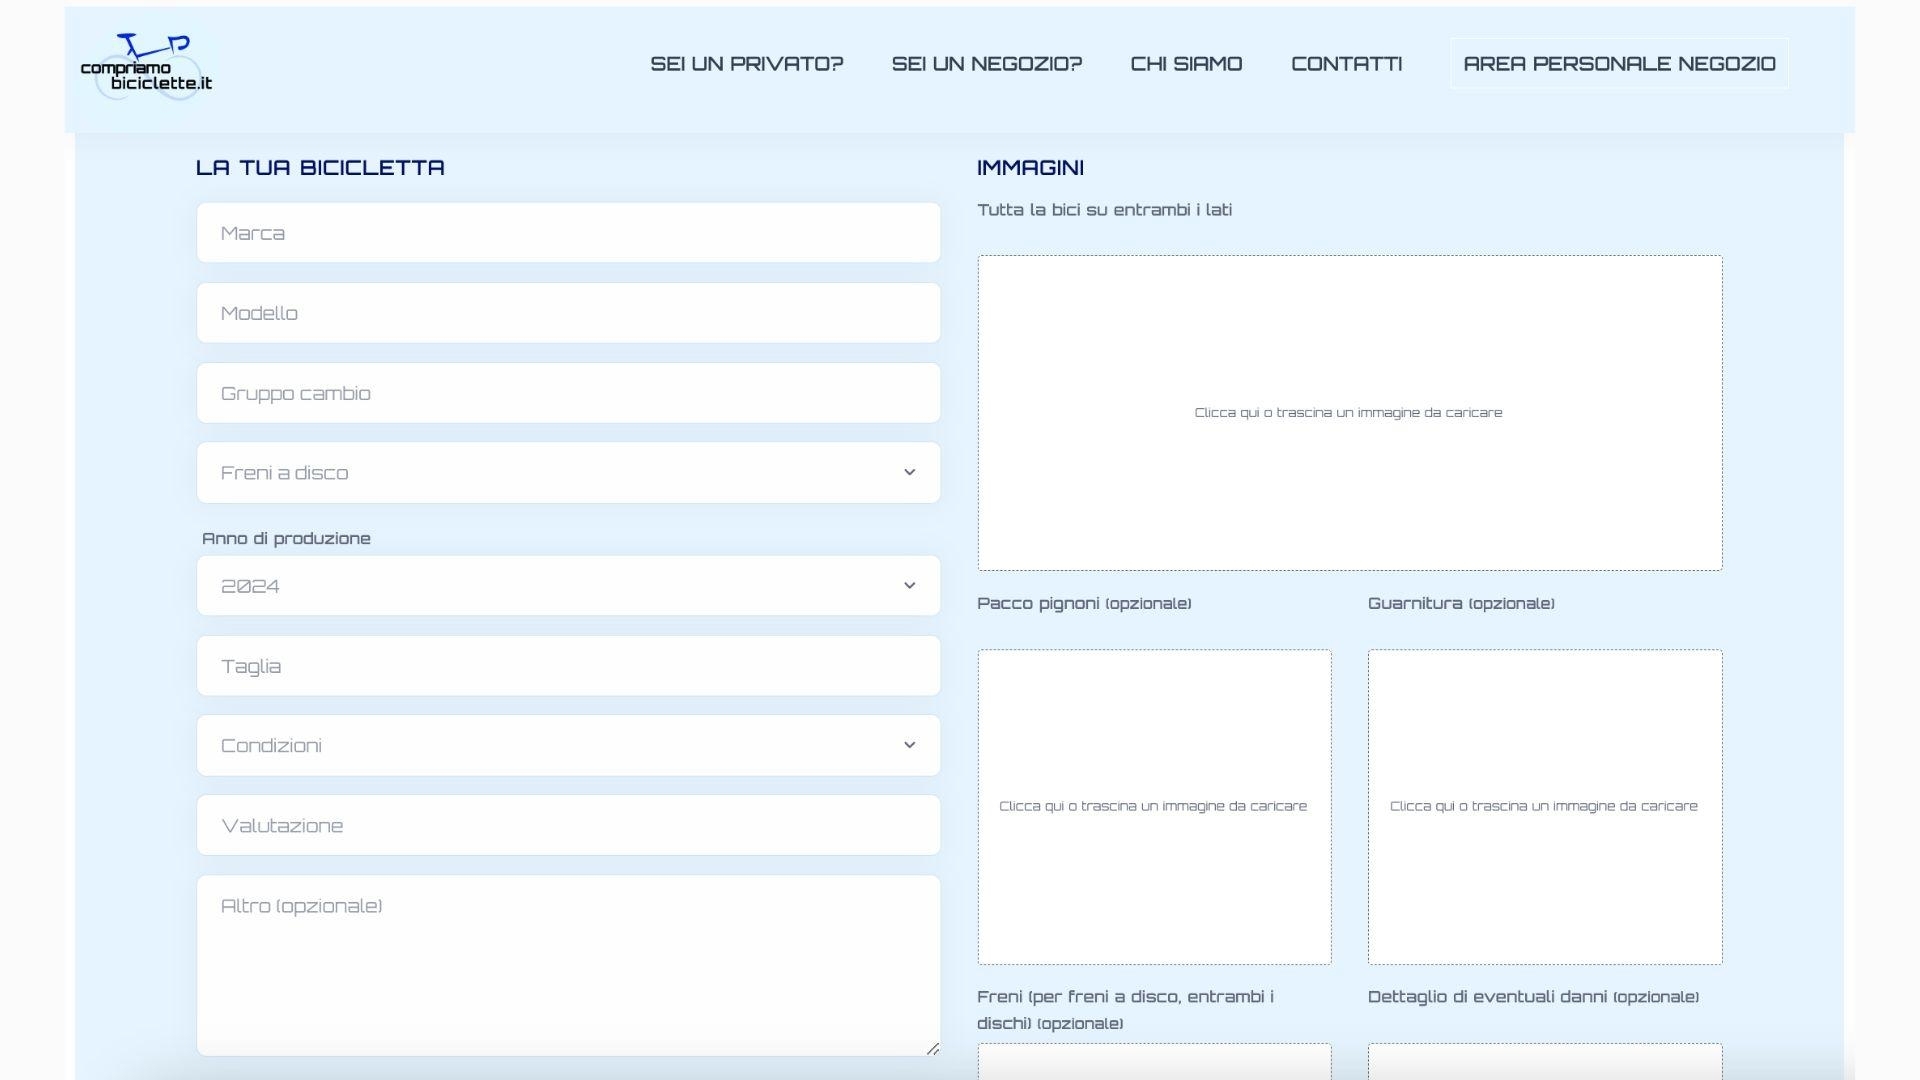This screenshot has height=1080, width=1920.
Task: Open the CHI SIAMO page
Action: point(1186,64)
